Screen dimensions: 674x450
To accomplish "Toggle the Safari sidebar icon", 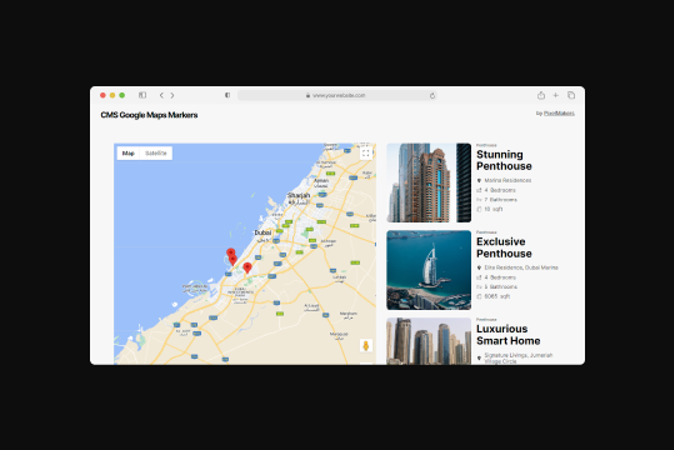I will pyautogui.click(x=142, y=95).
